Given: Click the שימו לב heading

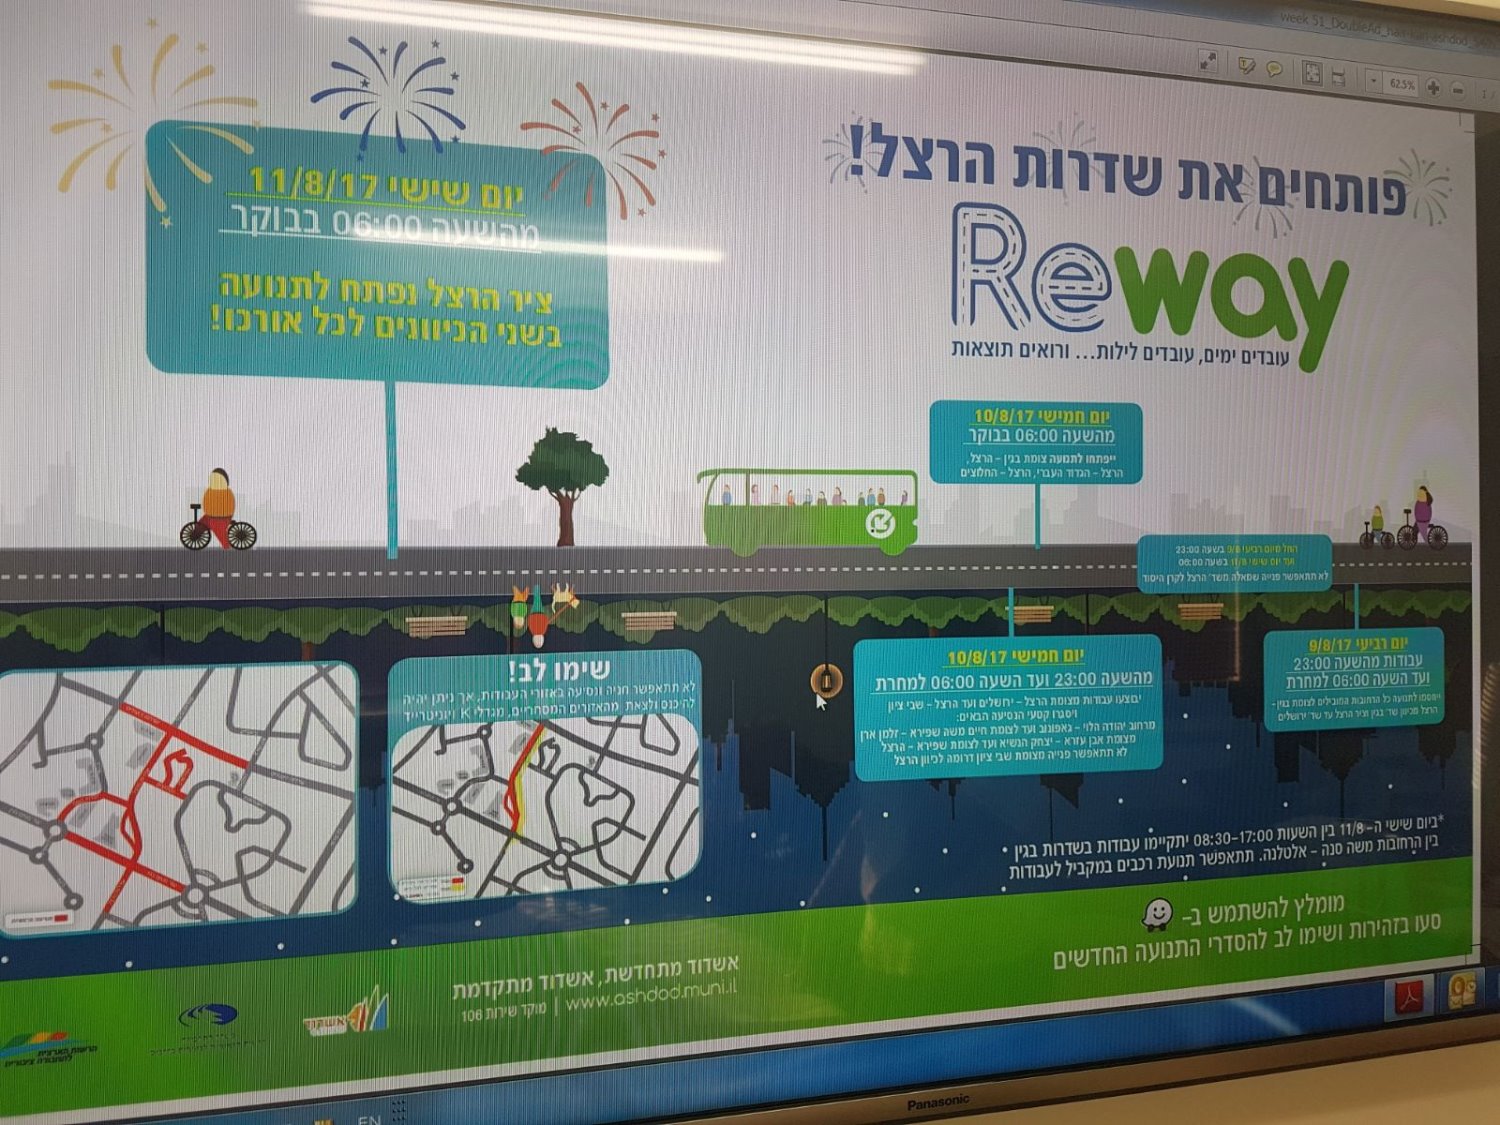Looking at the screenshot, I should point(559,669).
